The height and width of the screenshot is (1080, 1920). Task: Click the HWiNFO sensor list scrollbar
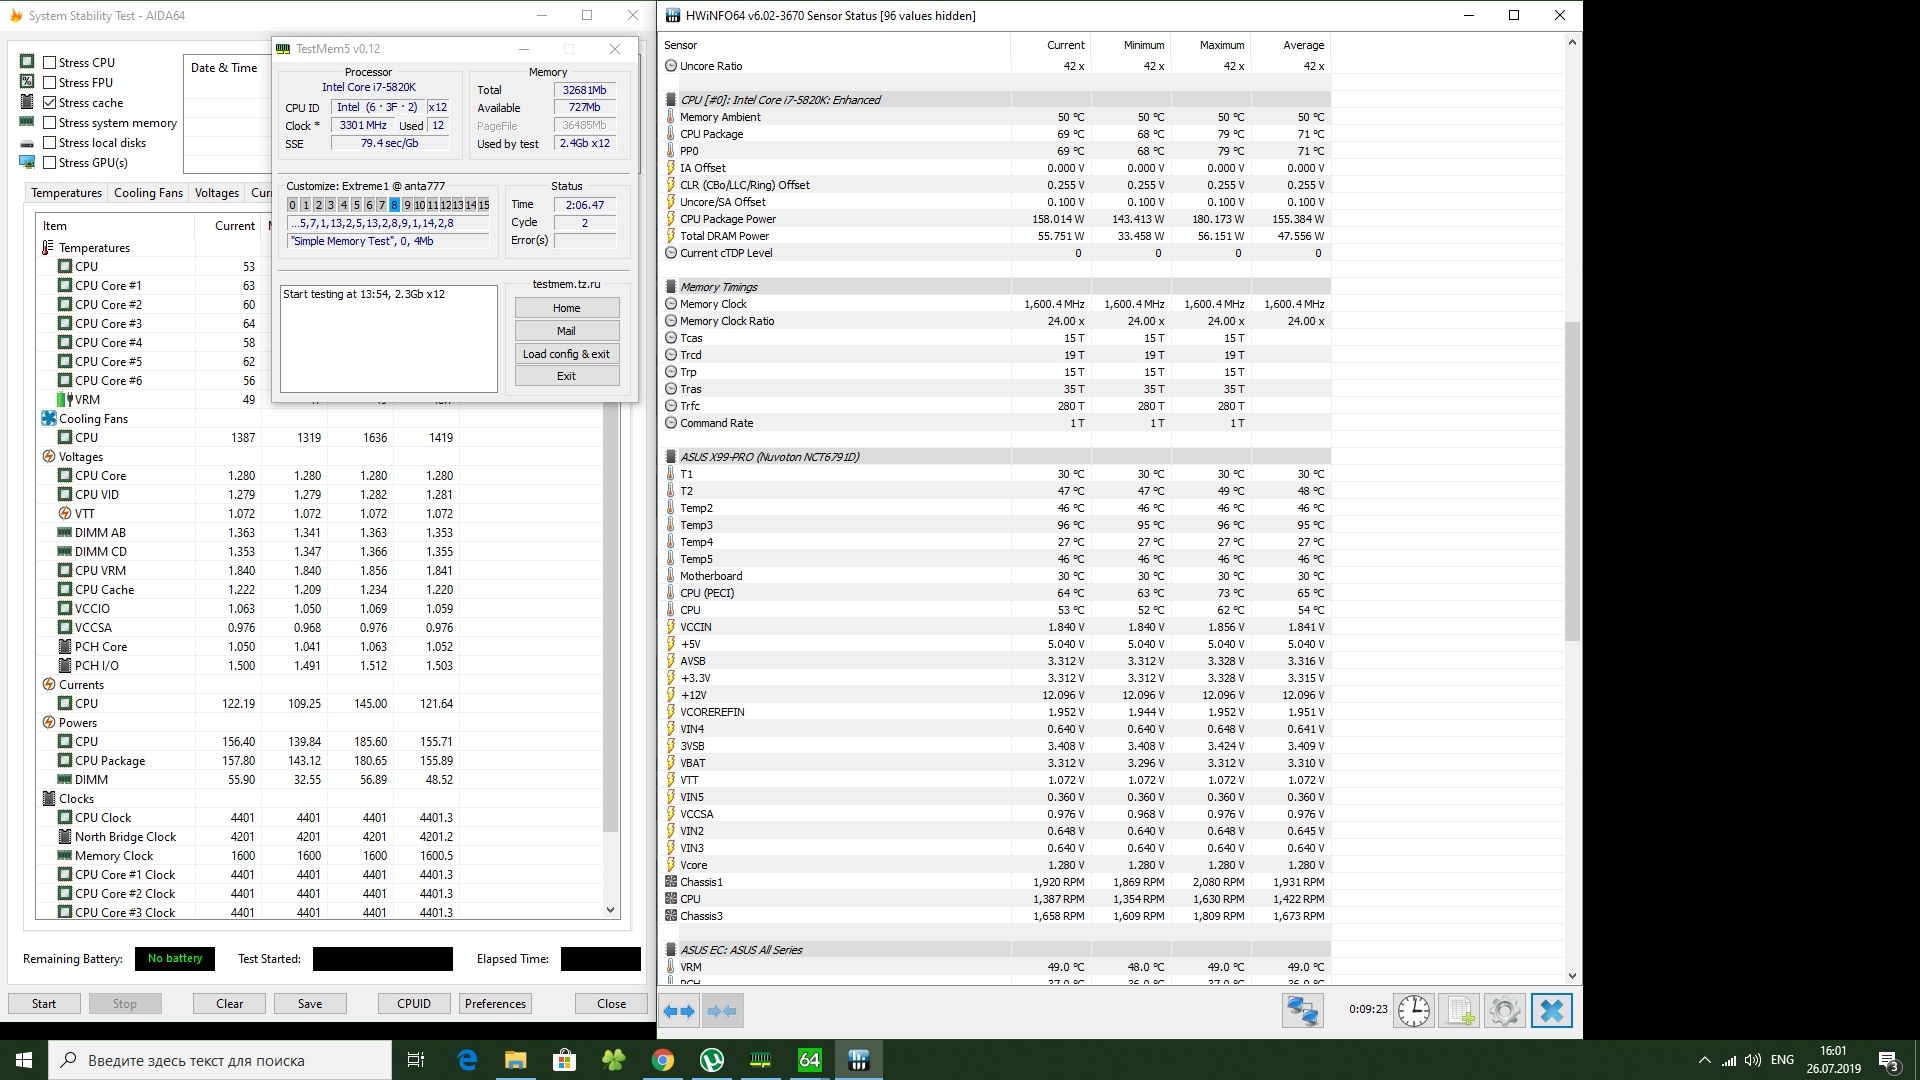click(x=1571, y=480)
